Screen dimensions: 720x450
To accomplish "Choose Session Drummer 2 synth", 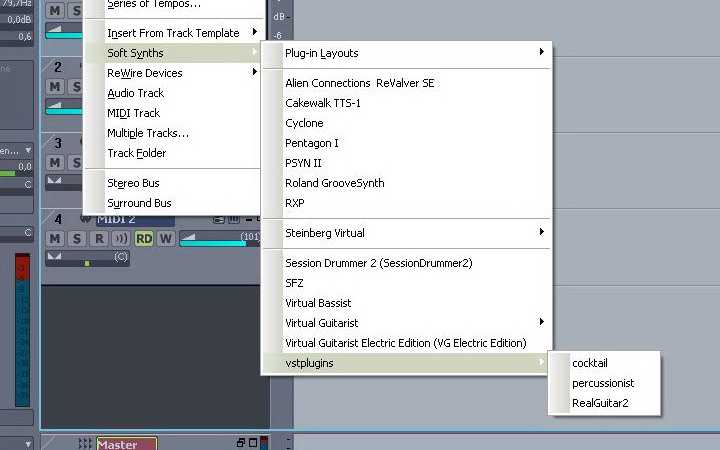I will click(x=378, y=263).
